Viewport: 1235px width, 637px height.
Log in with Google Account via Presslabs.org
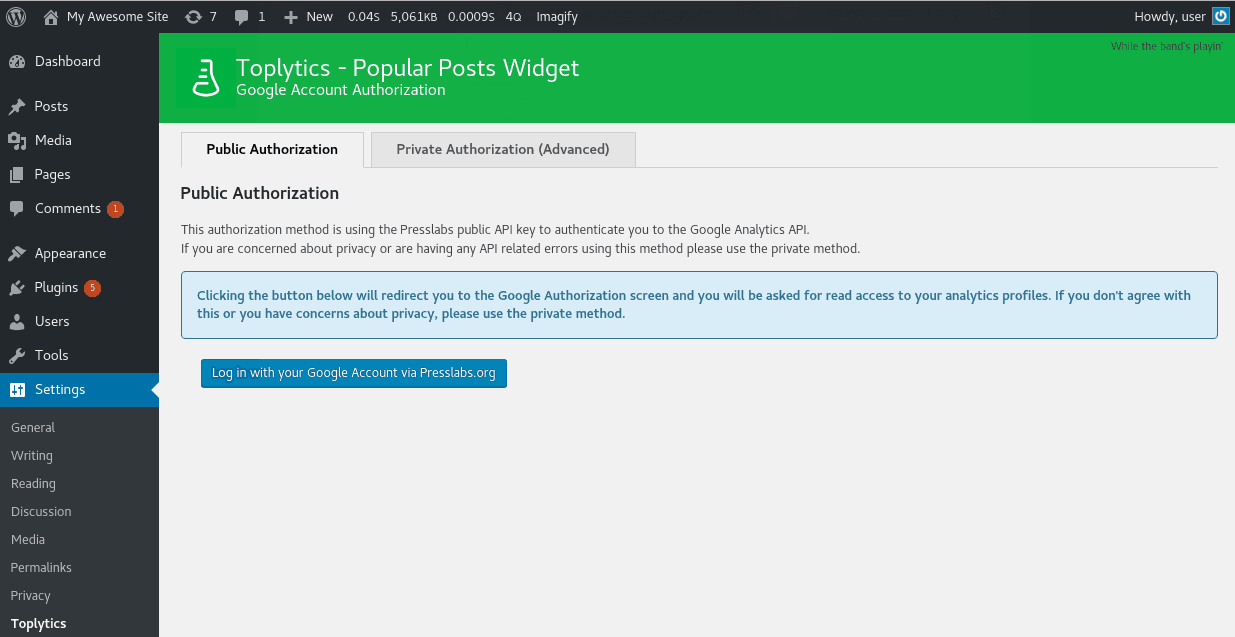click(x=354, y=373)
